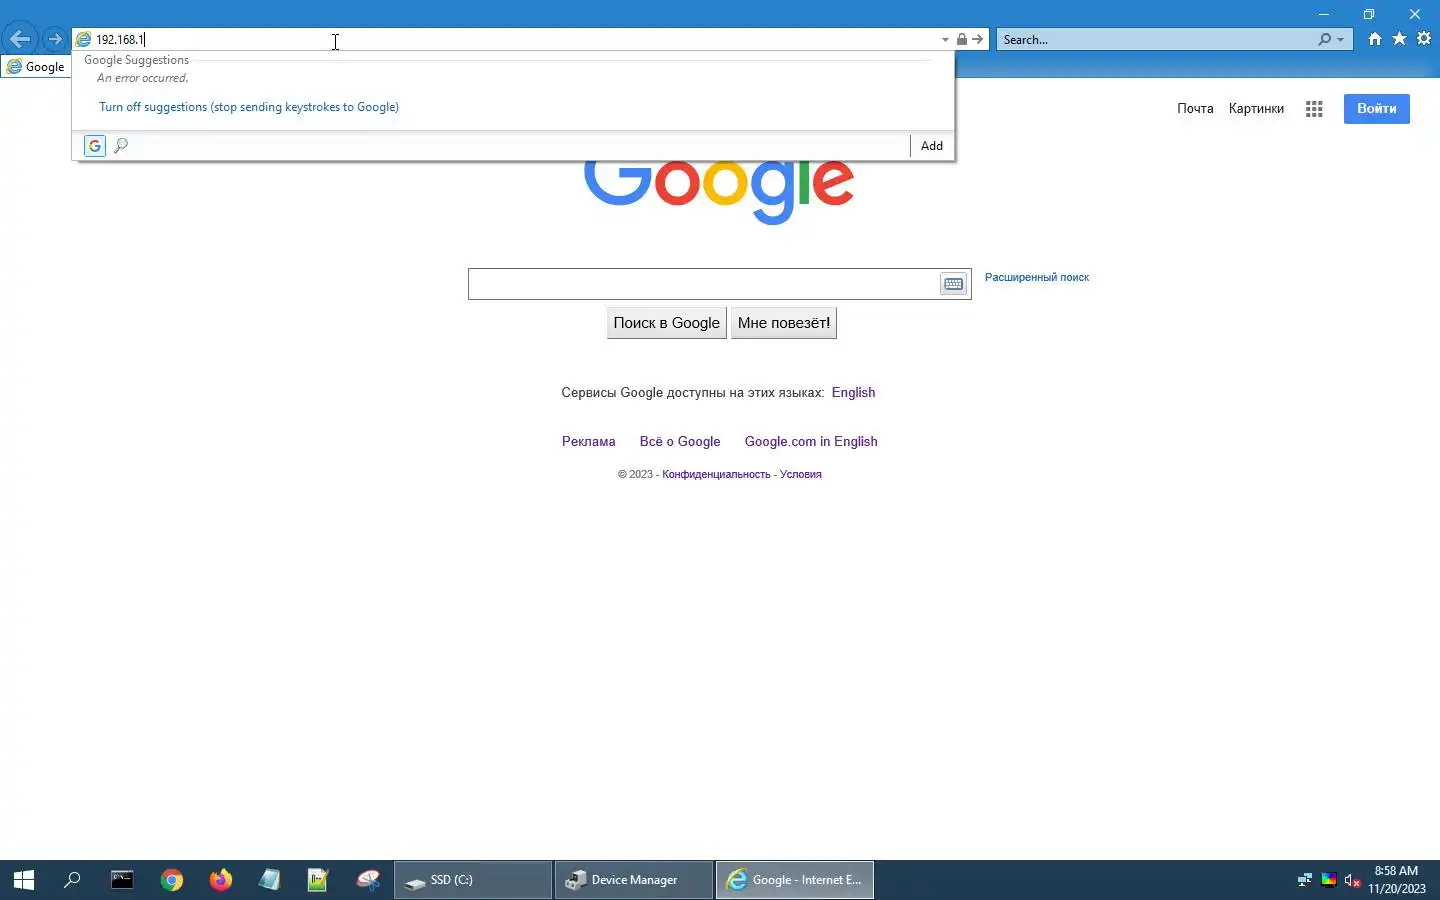Launch Firefox from the taskbar

point(221,880)
